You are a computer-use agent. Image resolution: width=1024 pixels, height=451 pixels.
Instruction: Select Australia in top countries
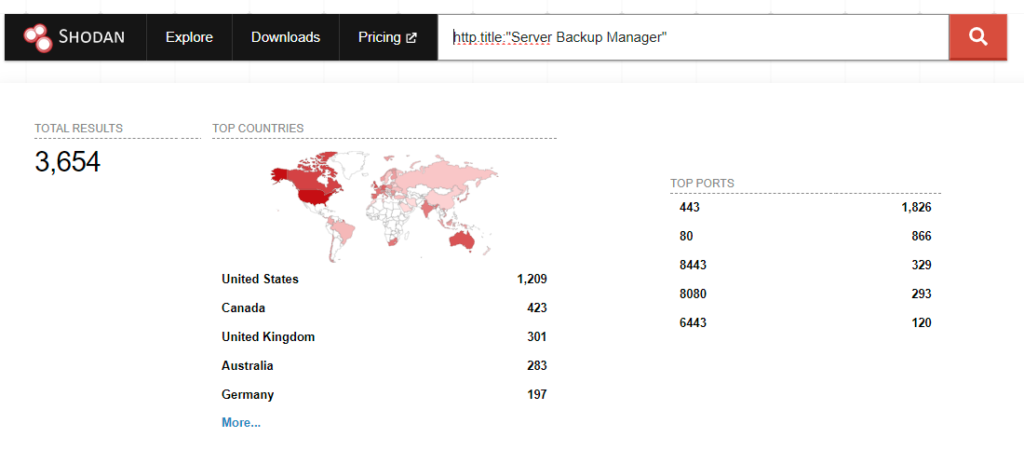pyautogui.click(x=247, y=365)
